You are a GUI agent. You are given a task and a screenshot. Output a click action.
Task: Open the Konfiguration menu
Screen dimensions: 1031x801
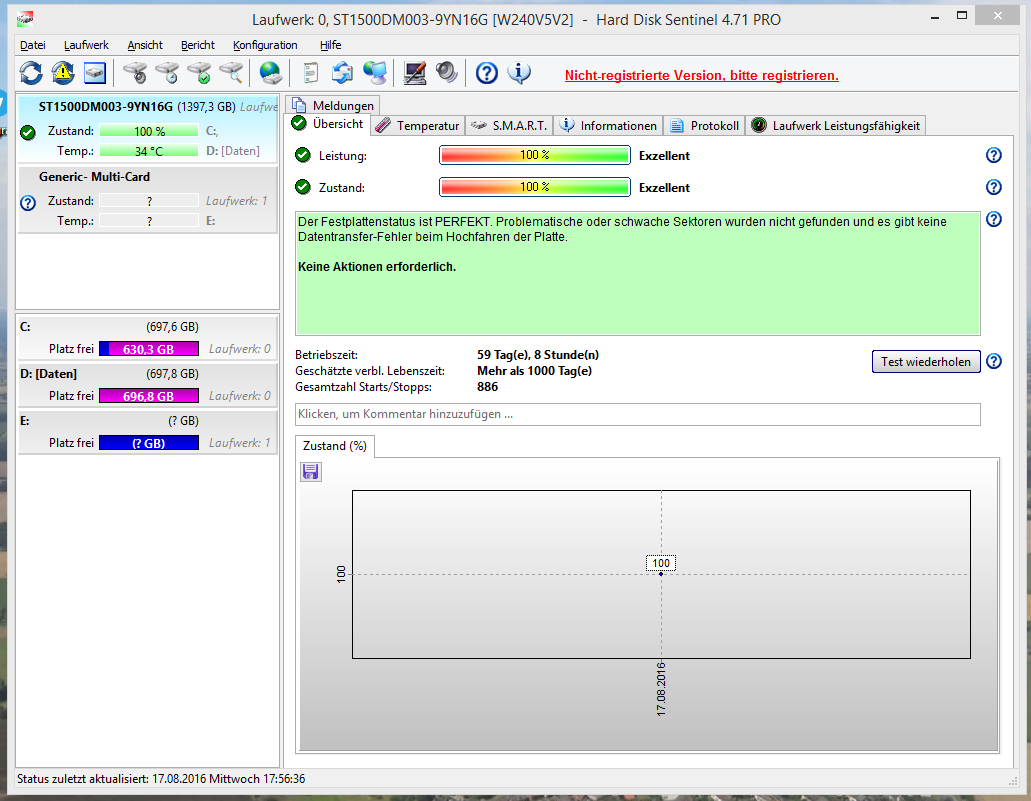tap(265, 45)
